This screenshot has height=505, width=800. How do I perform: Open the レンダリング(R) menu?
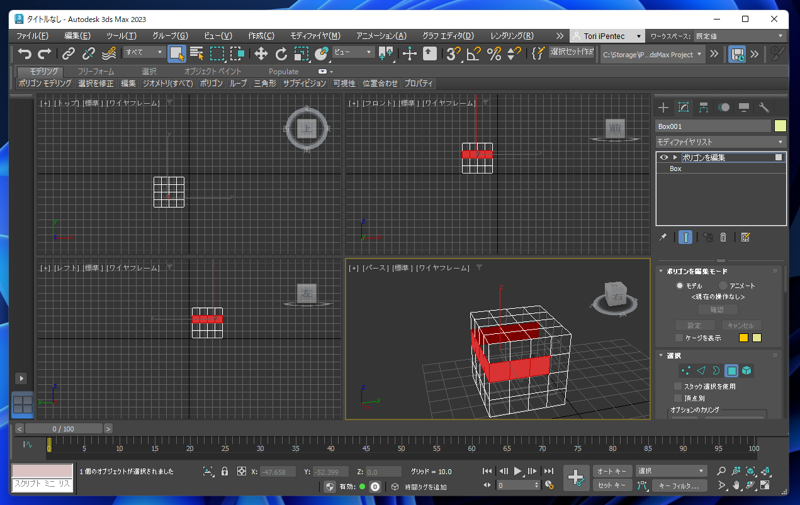click(512, 36)
